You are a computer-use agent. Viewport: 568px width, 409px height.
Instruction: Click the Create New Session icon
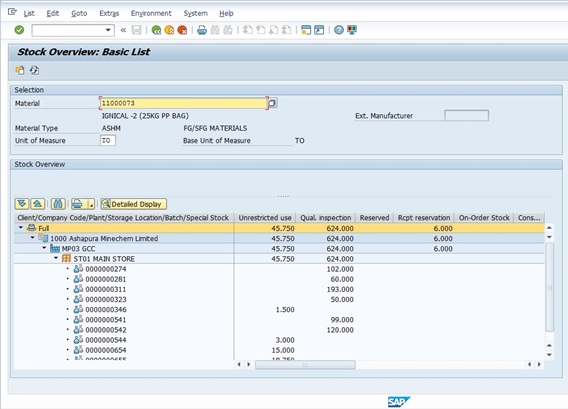[306, 30]
